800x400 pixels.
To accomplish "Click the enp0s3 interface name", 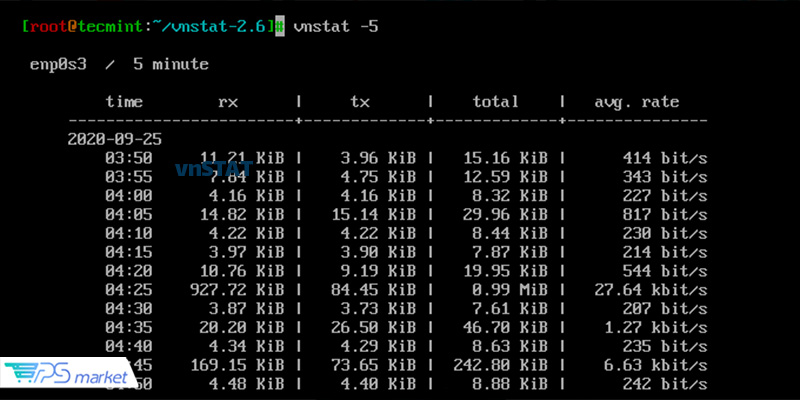I will click(58, 65).
